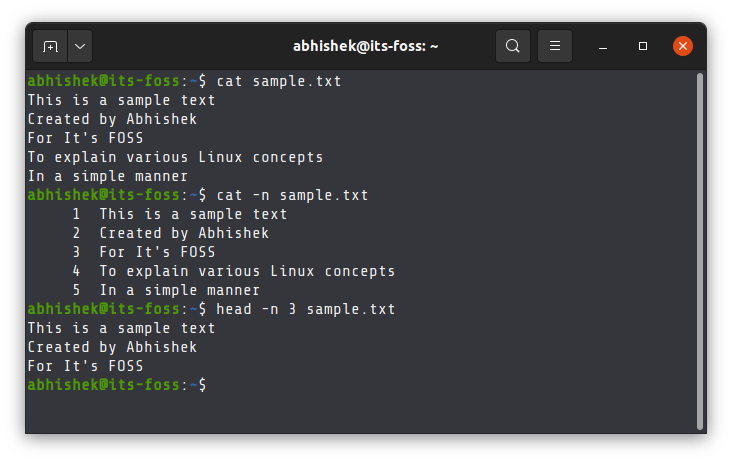732x462 pixels.
Task: Open the terminal search
Action: [513, 46]
